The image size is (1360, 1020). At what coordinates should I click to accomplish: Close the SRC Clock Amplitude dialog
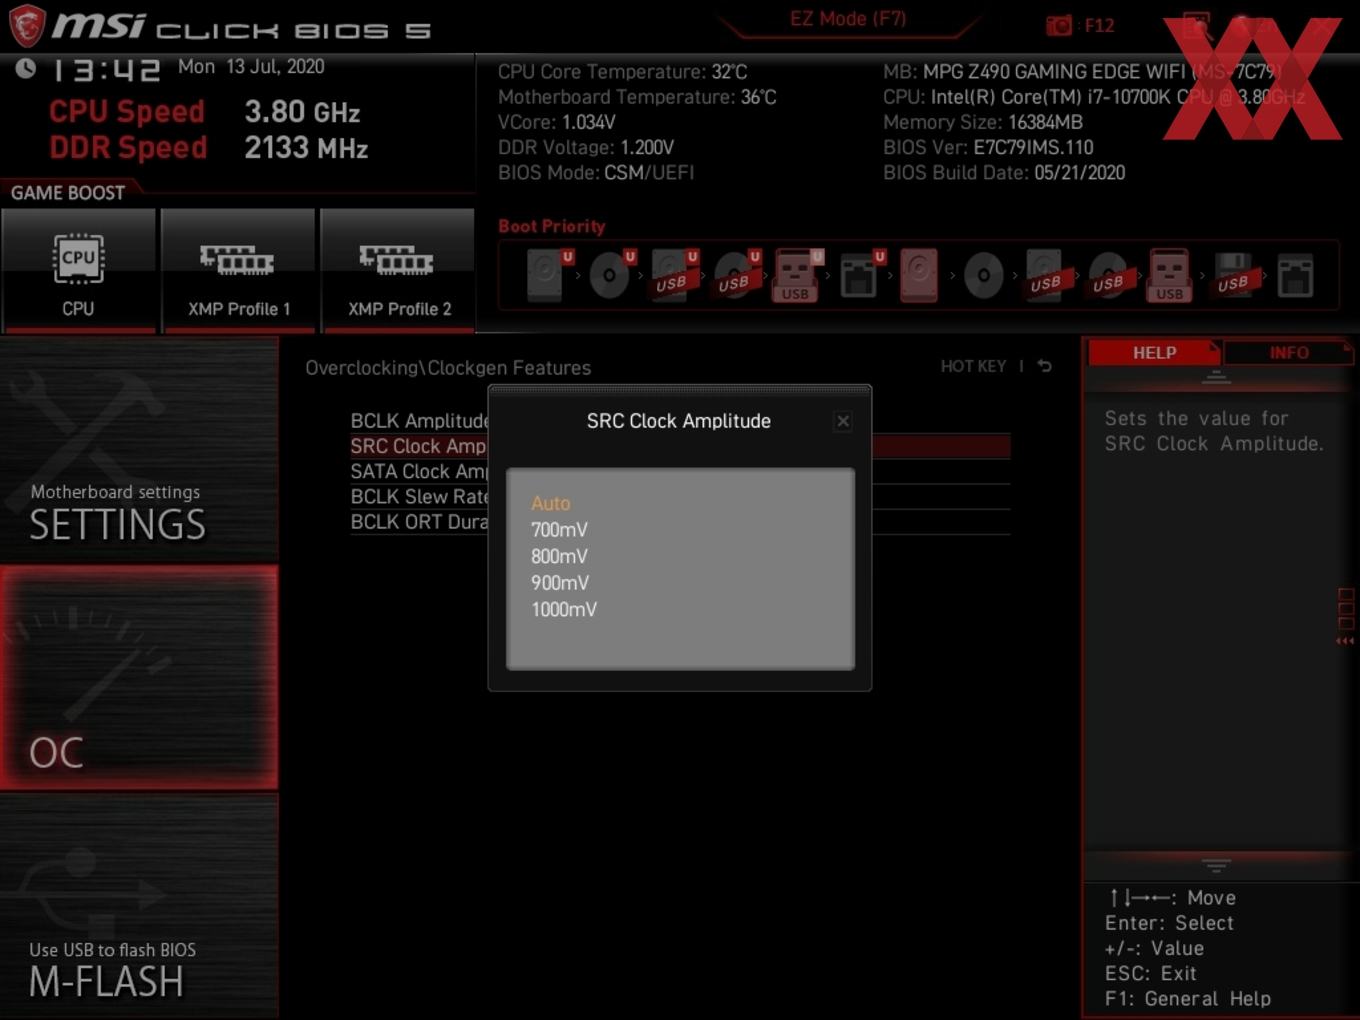843,421
